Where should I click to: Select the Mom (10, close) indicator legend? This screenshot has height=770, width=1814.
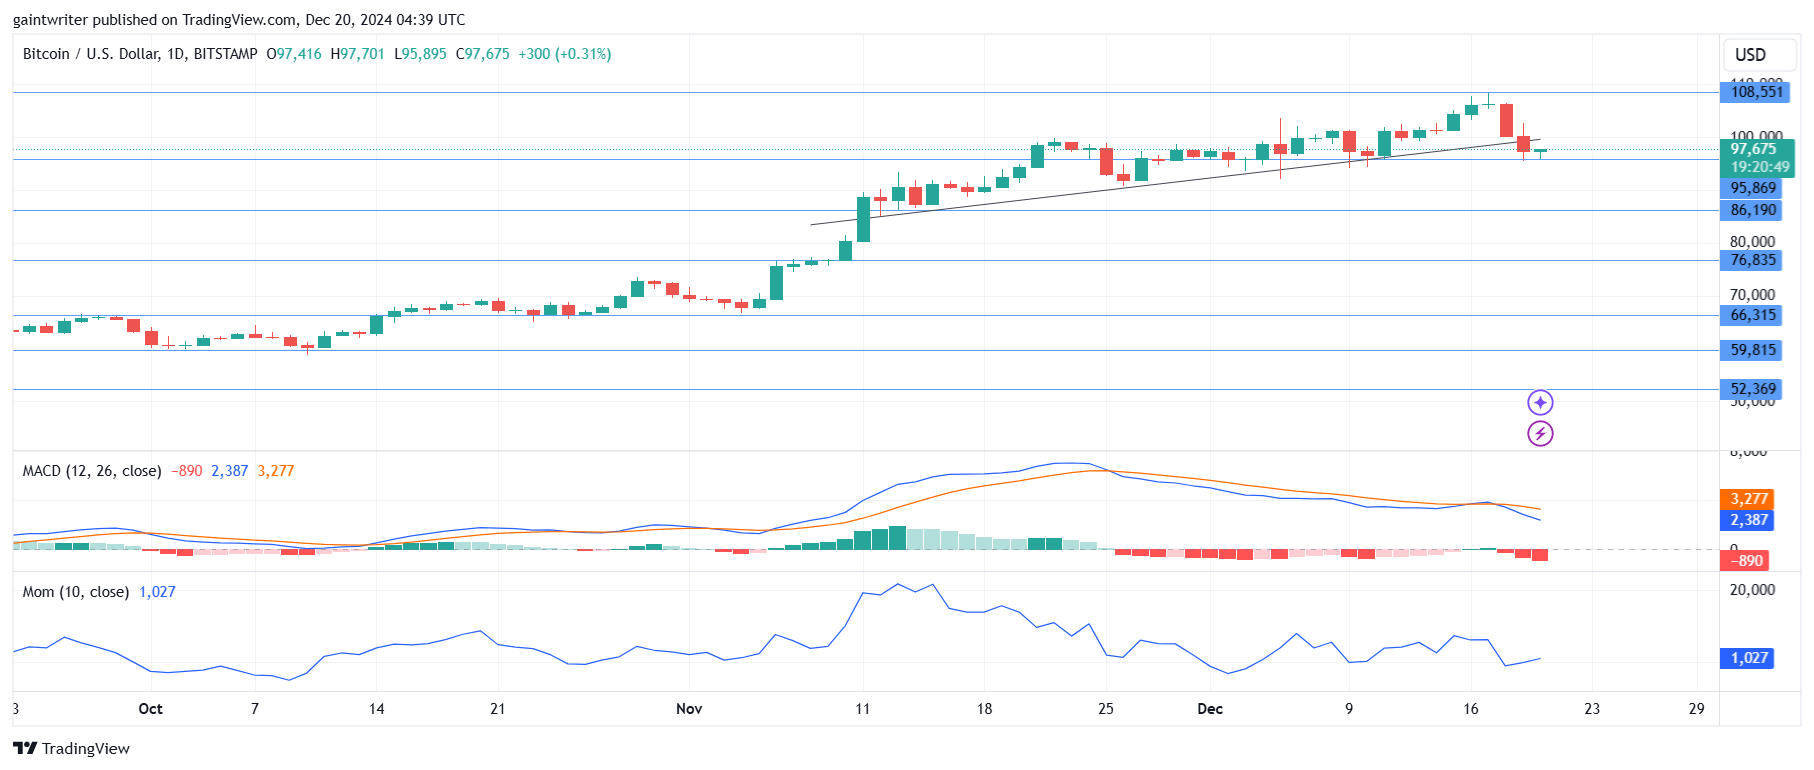(x=76, y=592)
